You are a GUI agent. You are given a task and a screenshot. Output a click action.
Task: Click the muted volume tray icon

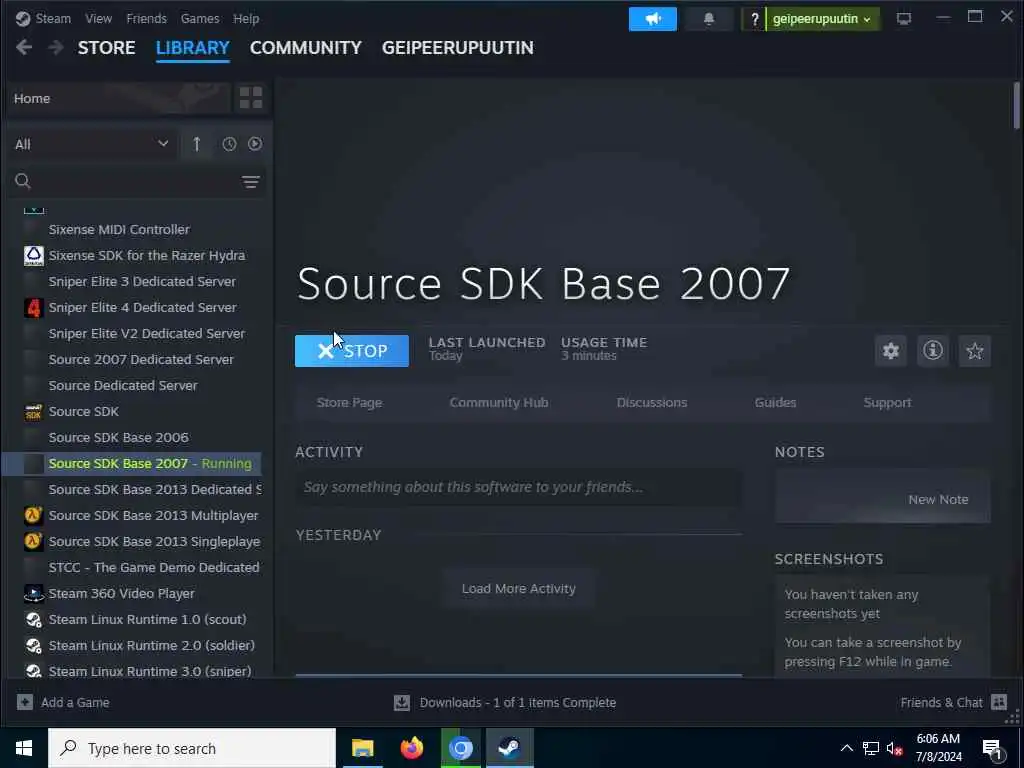click(895, 748)
